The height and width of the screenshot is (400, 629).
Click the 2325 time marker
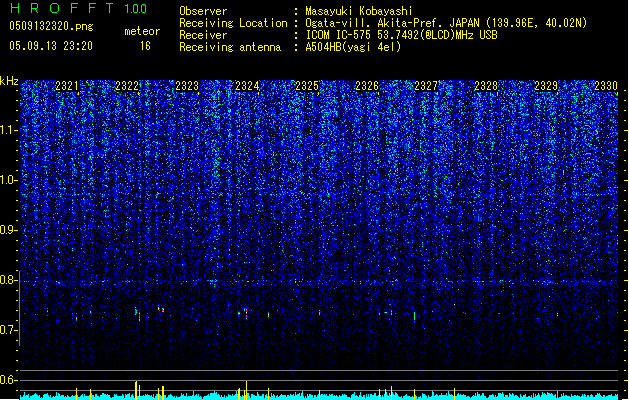coord(307,86)
